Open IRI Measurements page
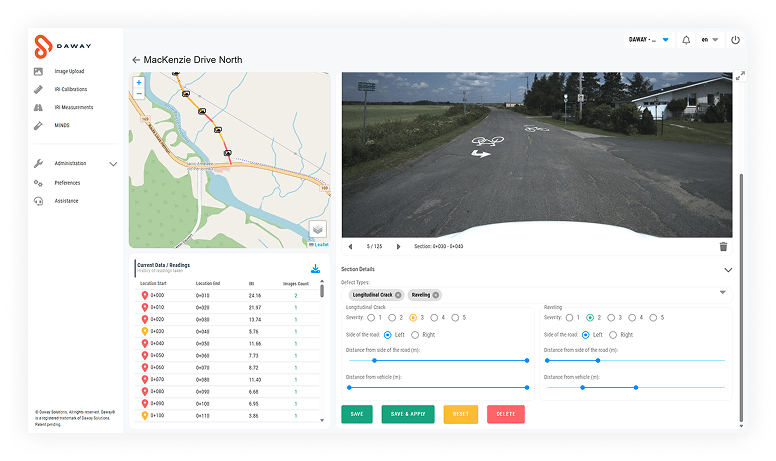This screenshot has width=776, height=461. [72, 107]
